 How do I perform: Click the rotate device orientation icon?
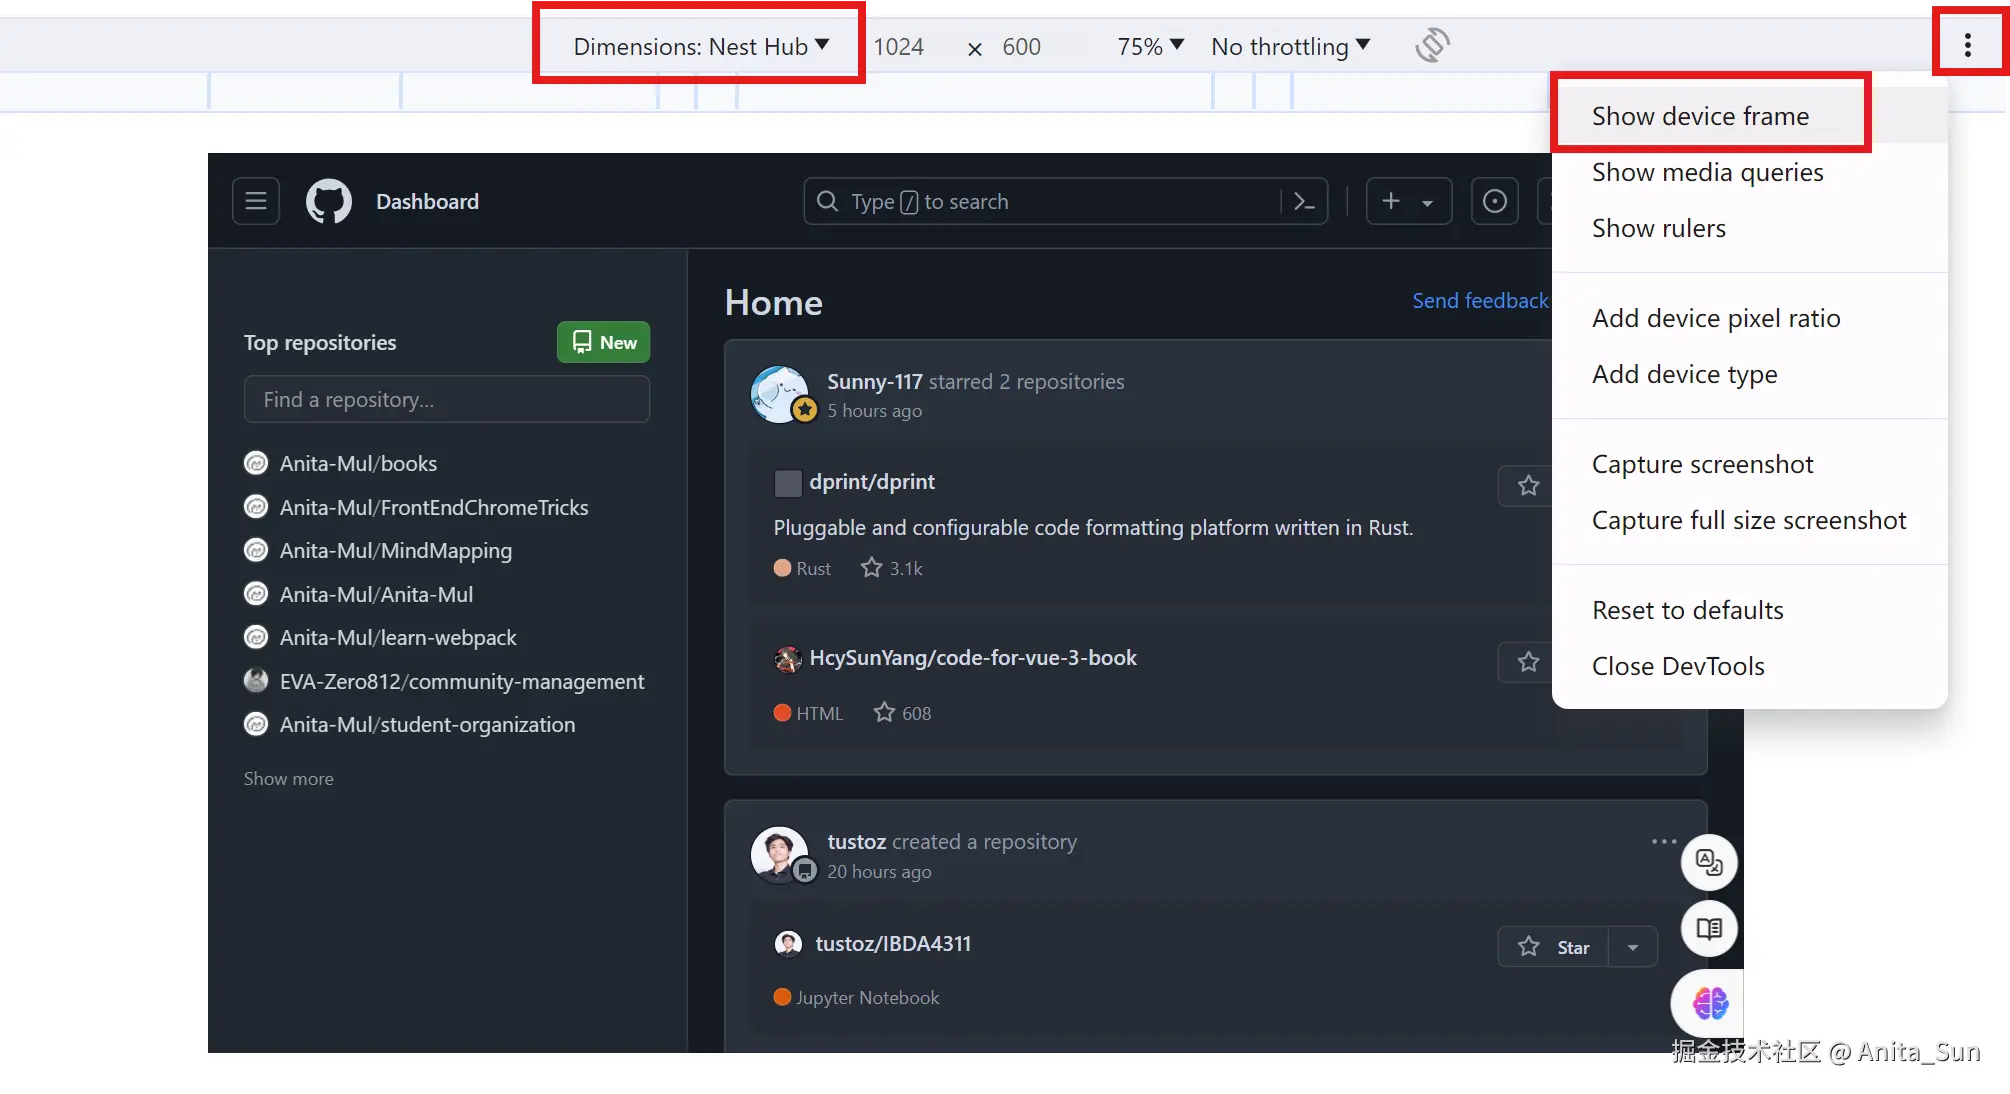coord(1432,45)
